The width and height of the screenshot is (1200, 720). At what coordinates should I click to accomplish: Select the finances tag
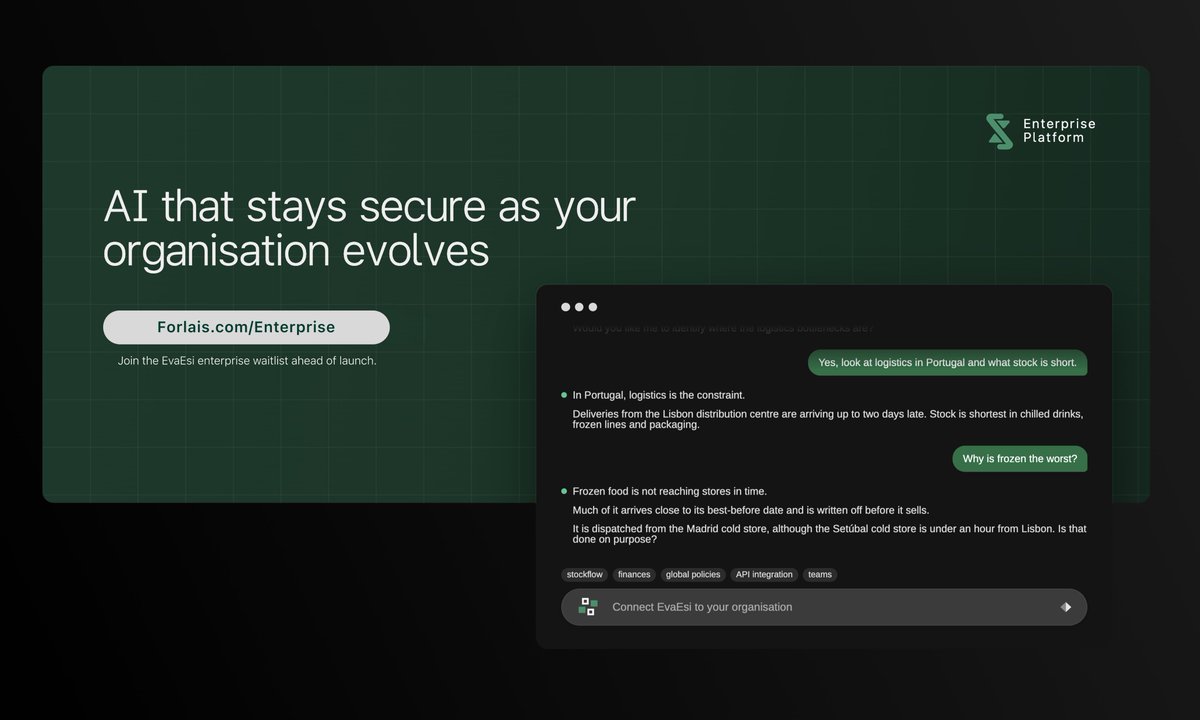coord(634,575)
